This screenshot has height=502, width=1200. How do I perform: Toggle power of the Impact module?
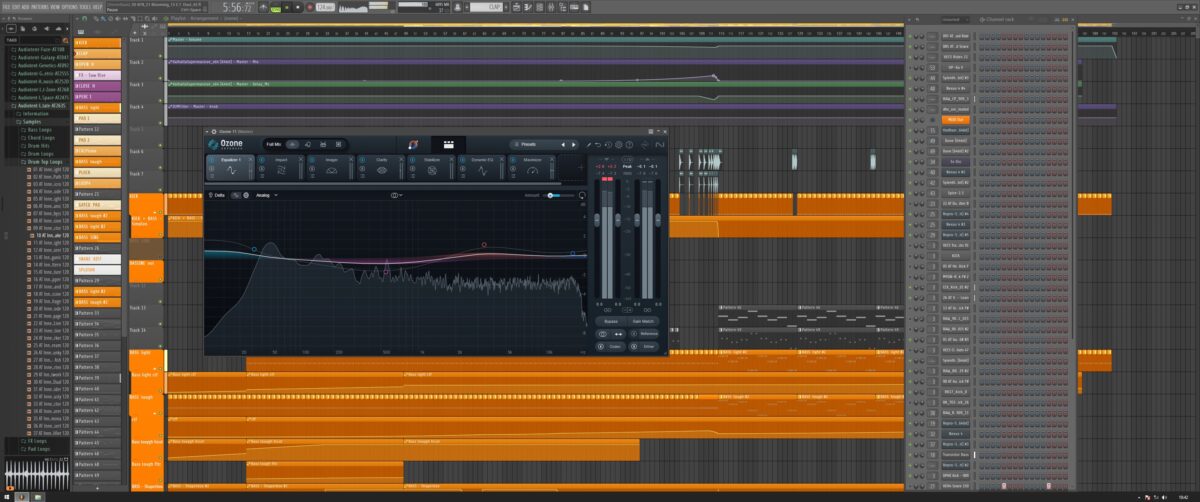tap(261, 160)
